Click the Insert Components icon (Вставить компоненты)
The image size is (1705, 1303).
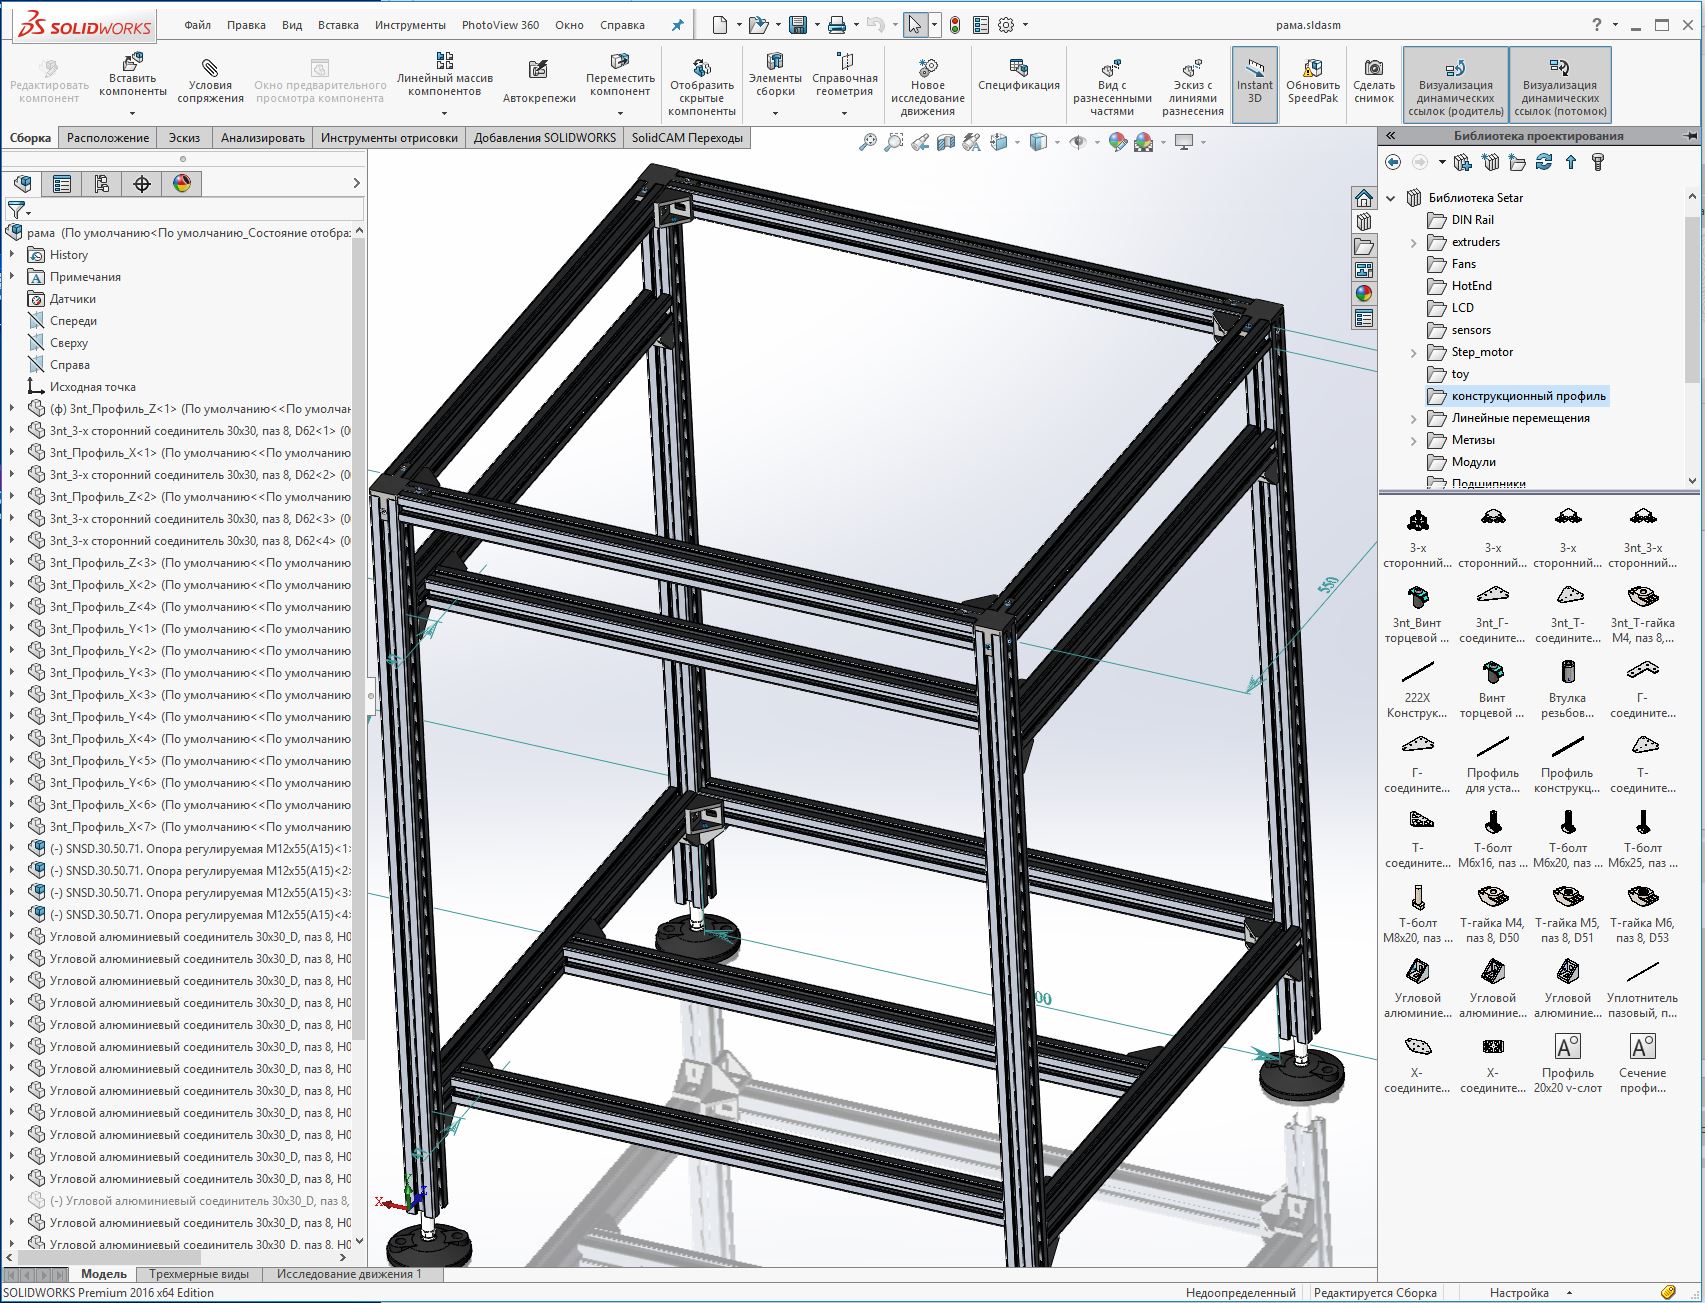(x=132, y=65)
